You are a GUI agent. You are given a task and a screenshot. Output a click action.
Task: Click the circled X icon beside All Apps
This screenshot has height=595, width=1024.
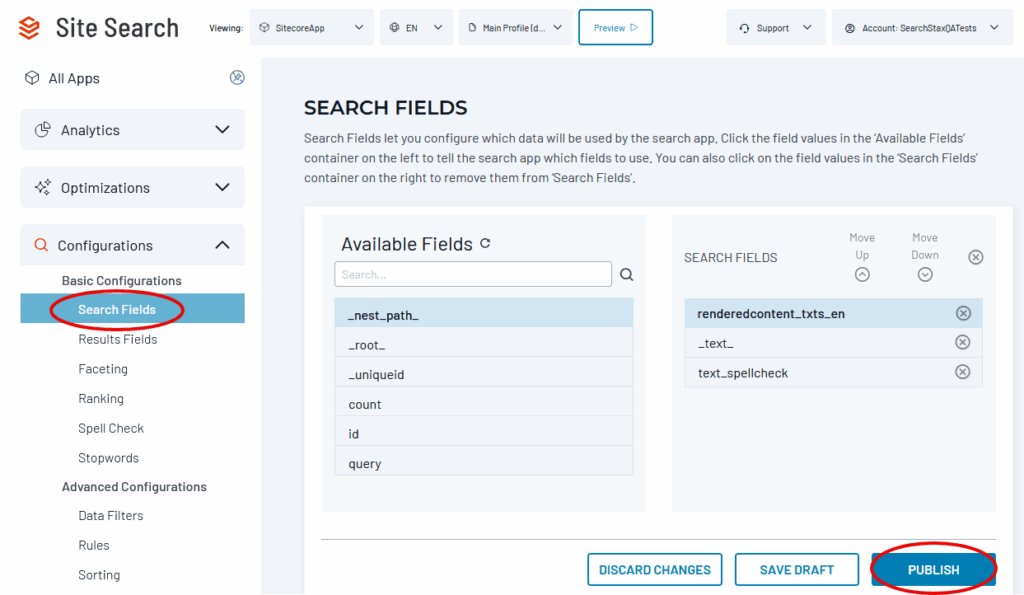[x=237, y=77]
